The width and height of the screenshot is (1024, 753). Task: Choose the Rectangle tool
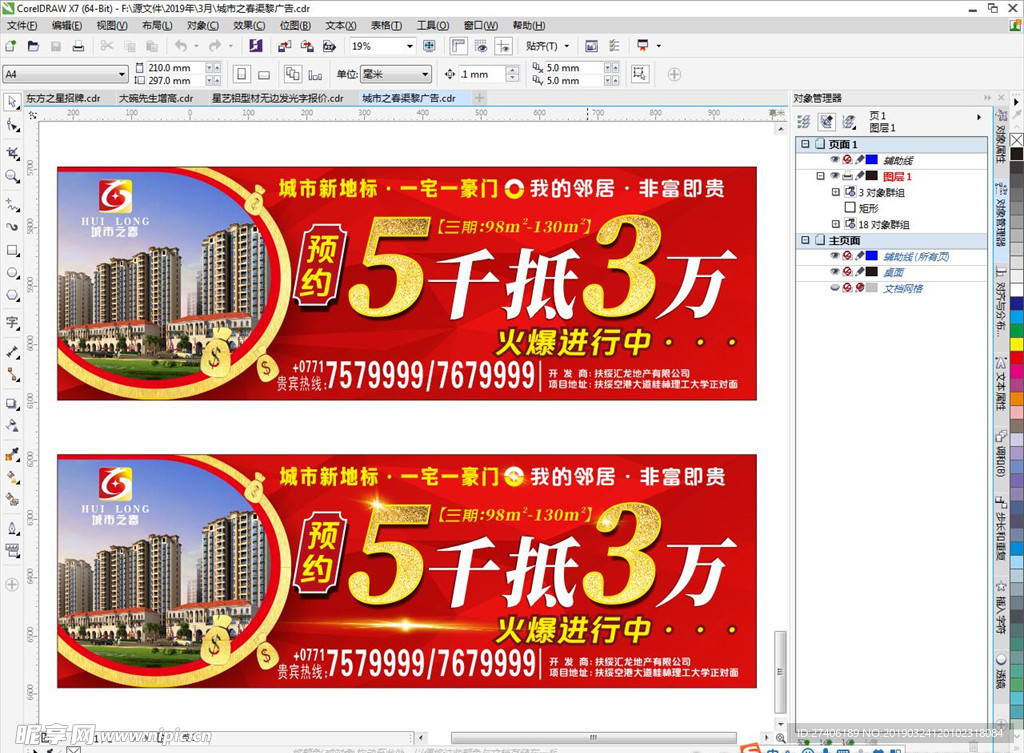[x=12, y=250]
